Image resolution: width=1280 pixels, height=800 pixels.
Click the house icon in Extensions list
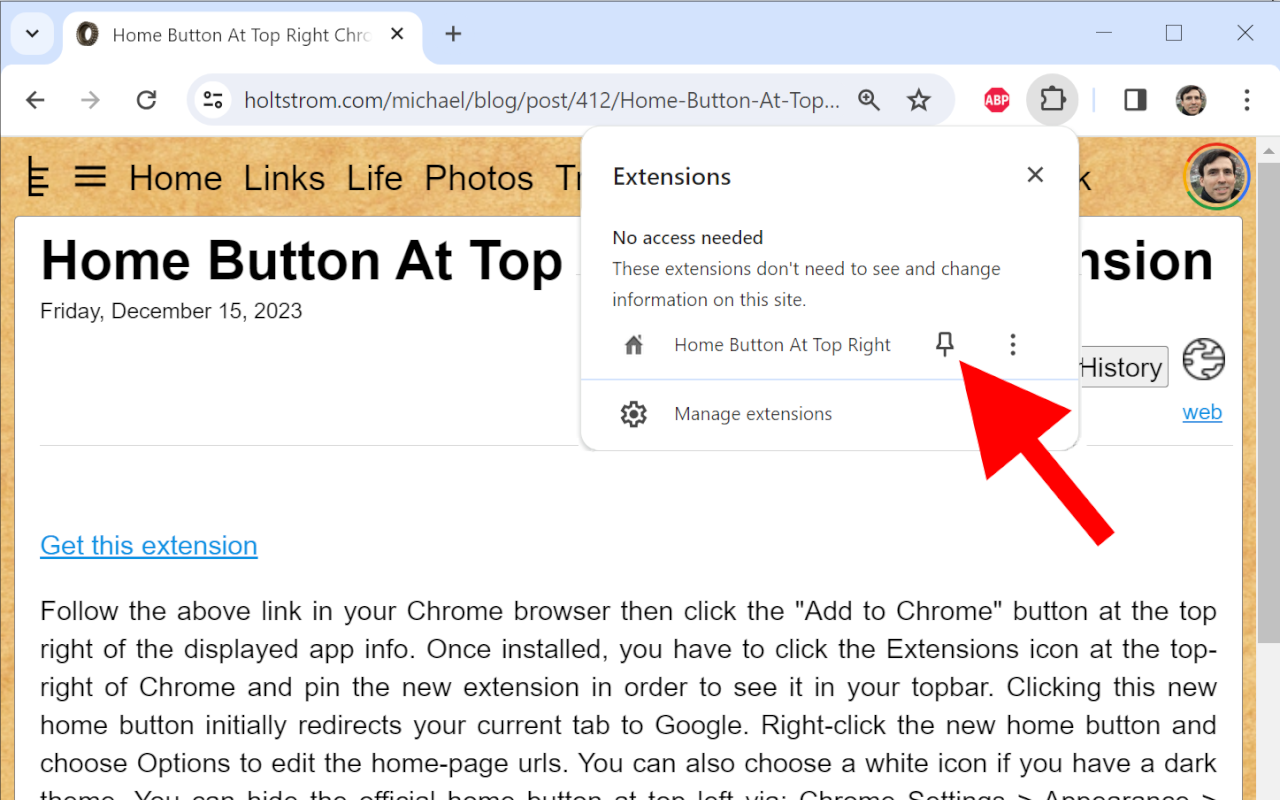click(634, 345)
